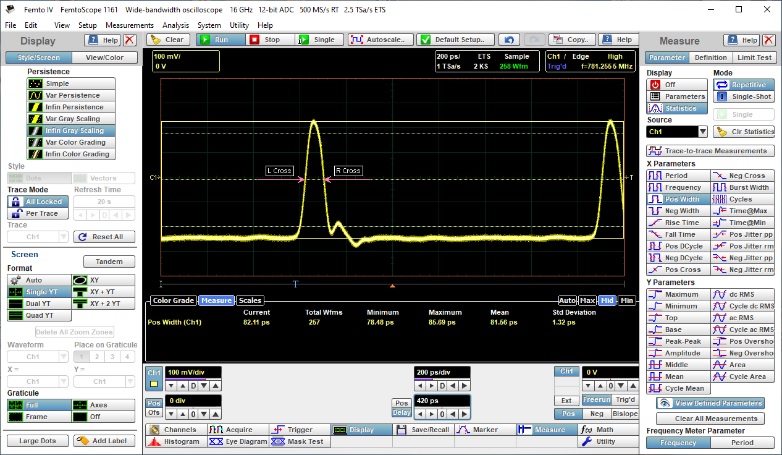Add the Peak-Peak measurement

click(x=676, y=342)
